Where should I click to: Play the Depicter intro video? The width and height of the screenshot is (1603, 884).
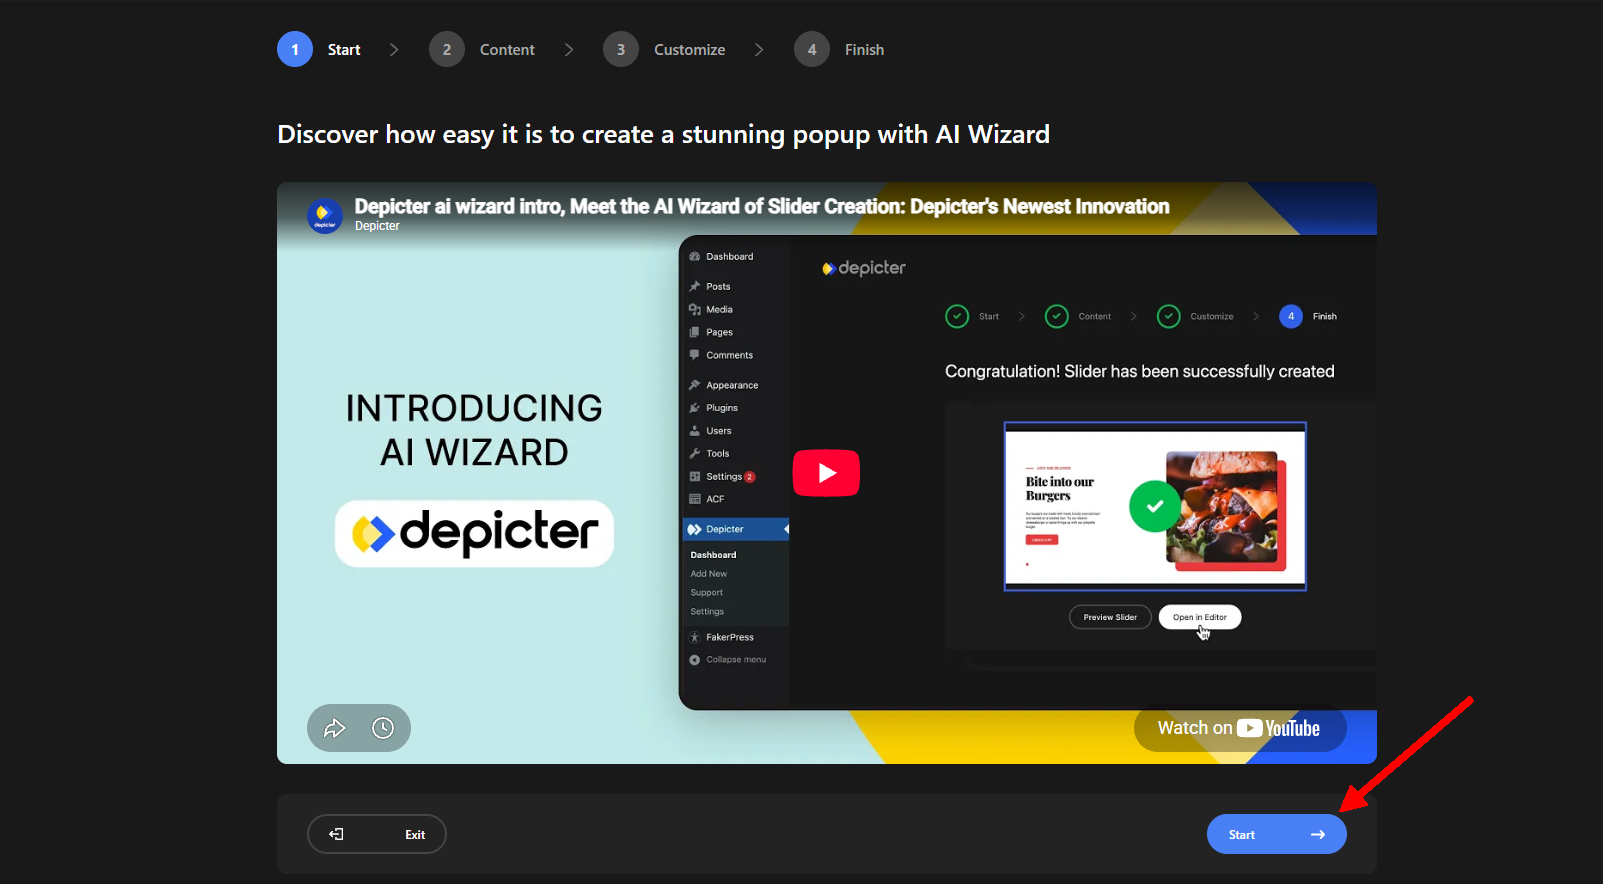[x=826, y=473]
